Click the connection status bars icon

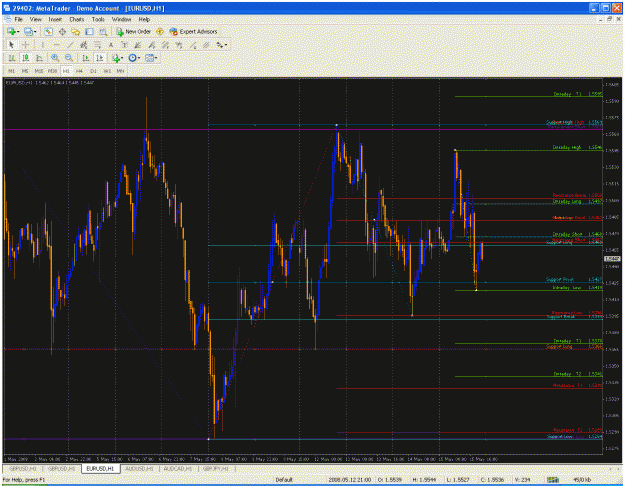pos(552,480)
